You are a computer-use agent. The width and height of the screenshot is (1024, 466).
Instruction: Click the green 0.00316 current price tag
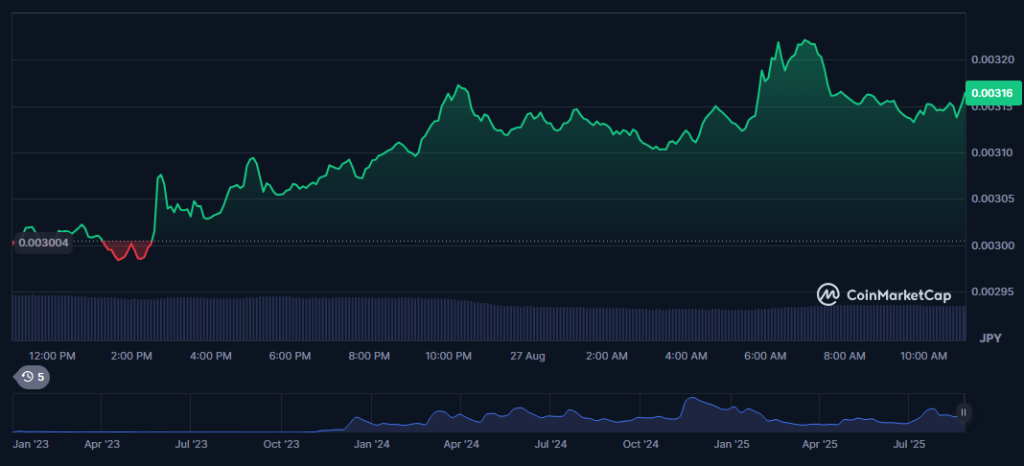991,93
